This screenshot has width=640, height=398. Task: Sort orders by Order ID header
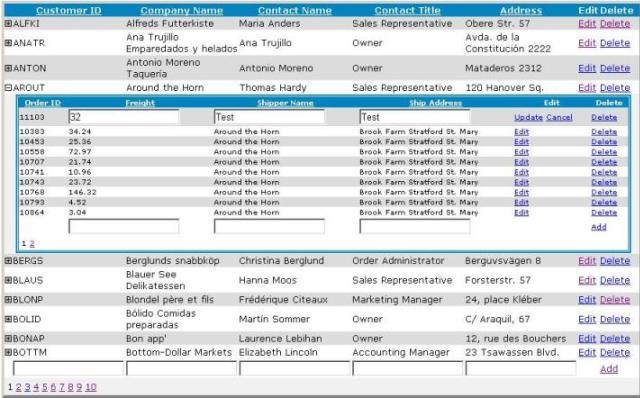[42, 103]
